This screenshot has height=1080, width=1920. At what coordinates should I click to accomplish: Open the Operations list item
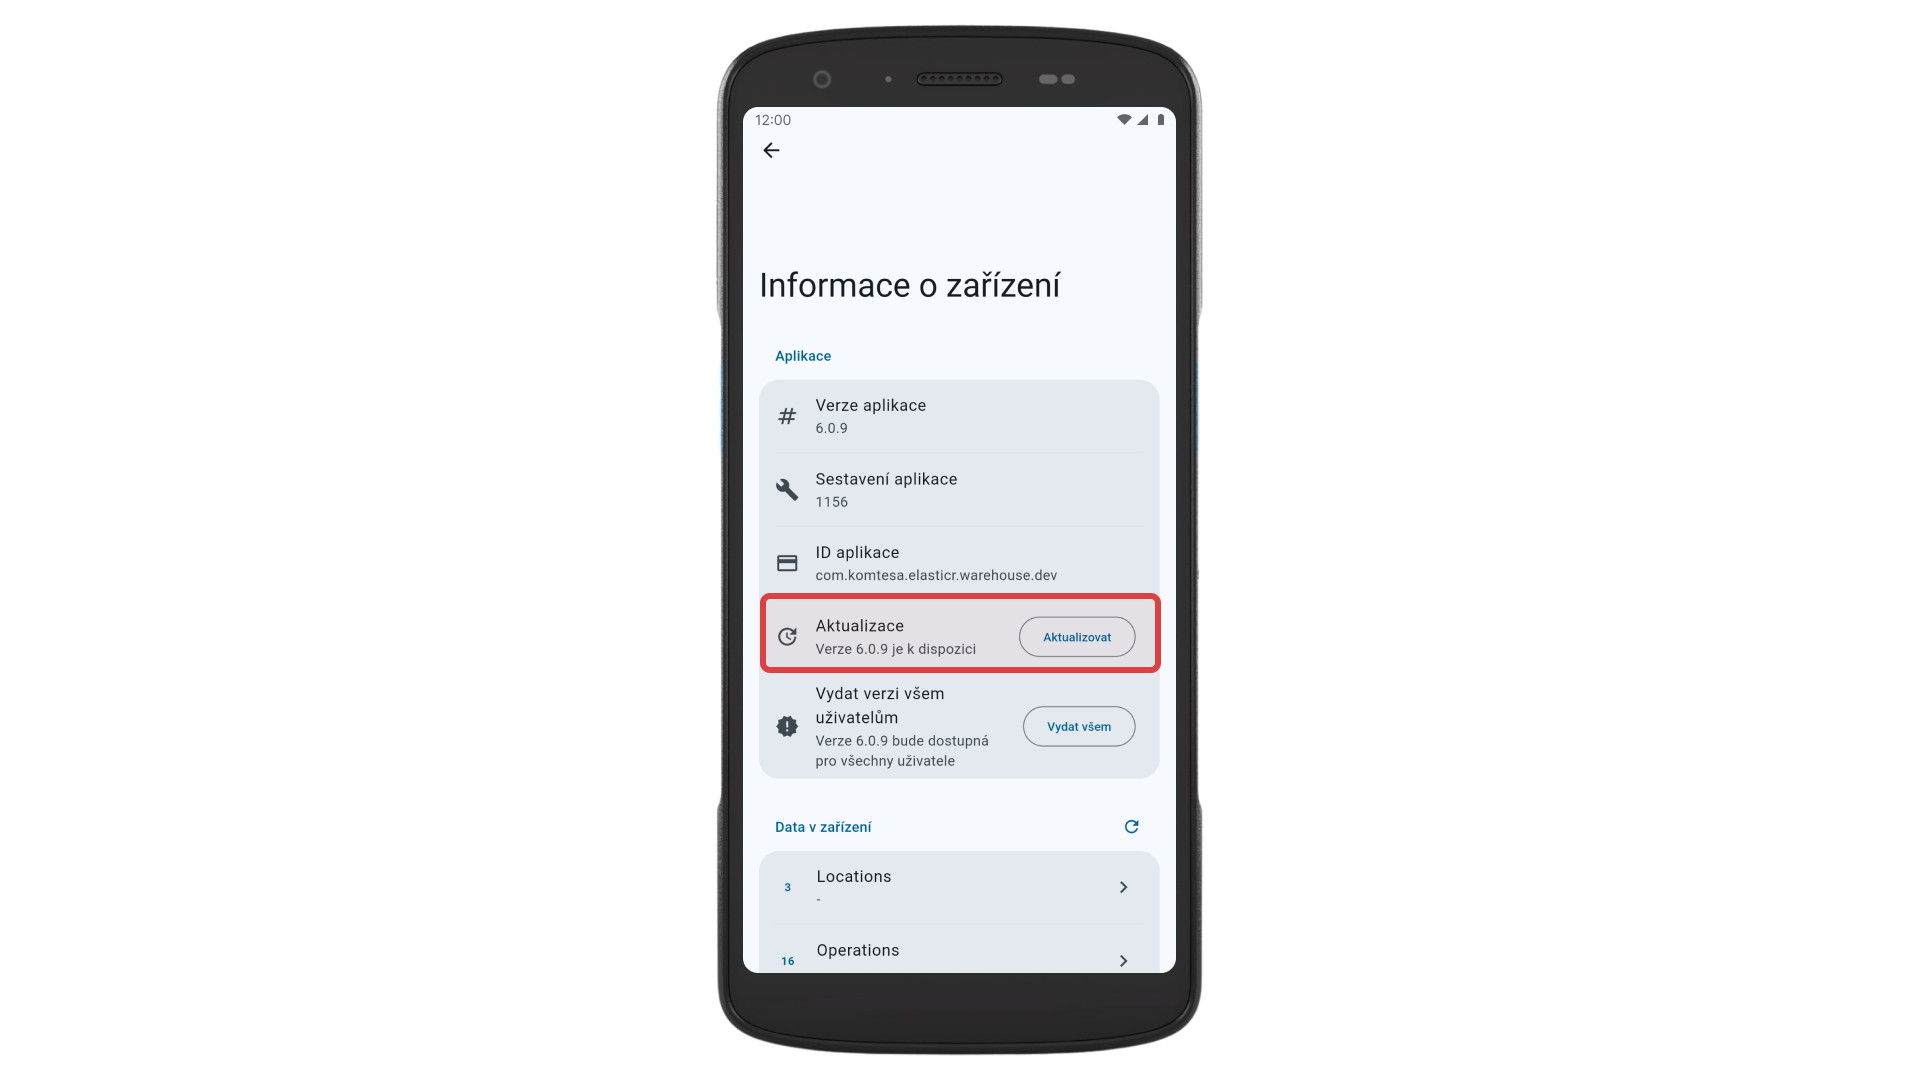pos(959,949)
